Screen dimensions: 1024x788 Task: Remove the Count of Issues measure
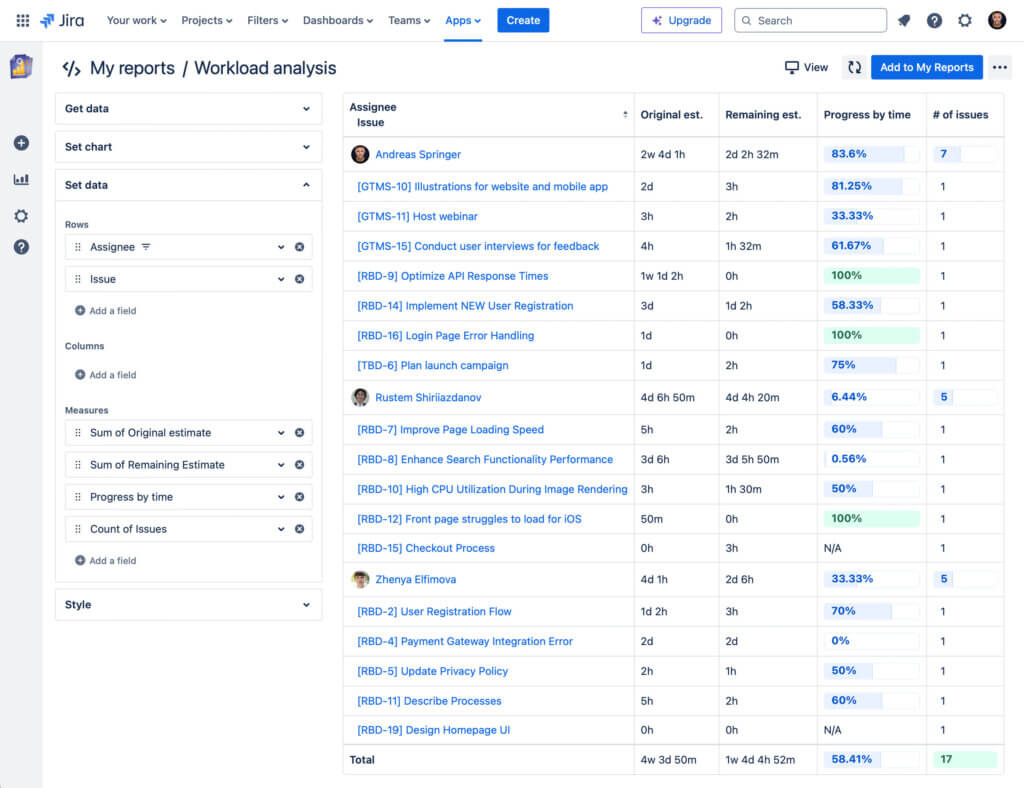point(299,529)
